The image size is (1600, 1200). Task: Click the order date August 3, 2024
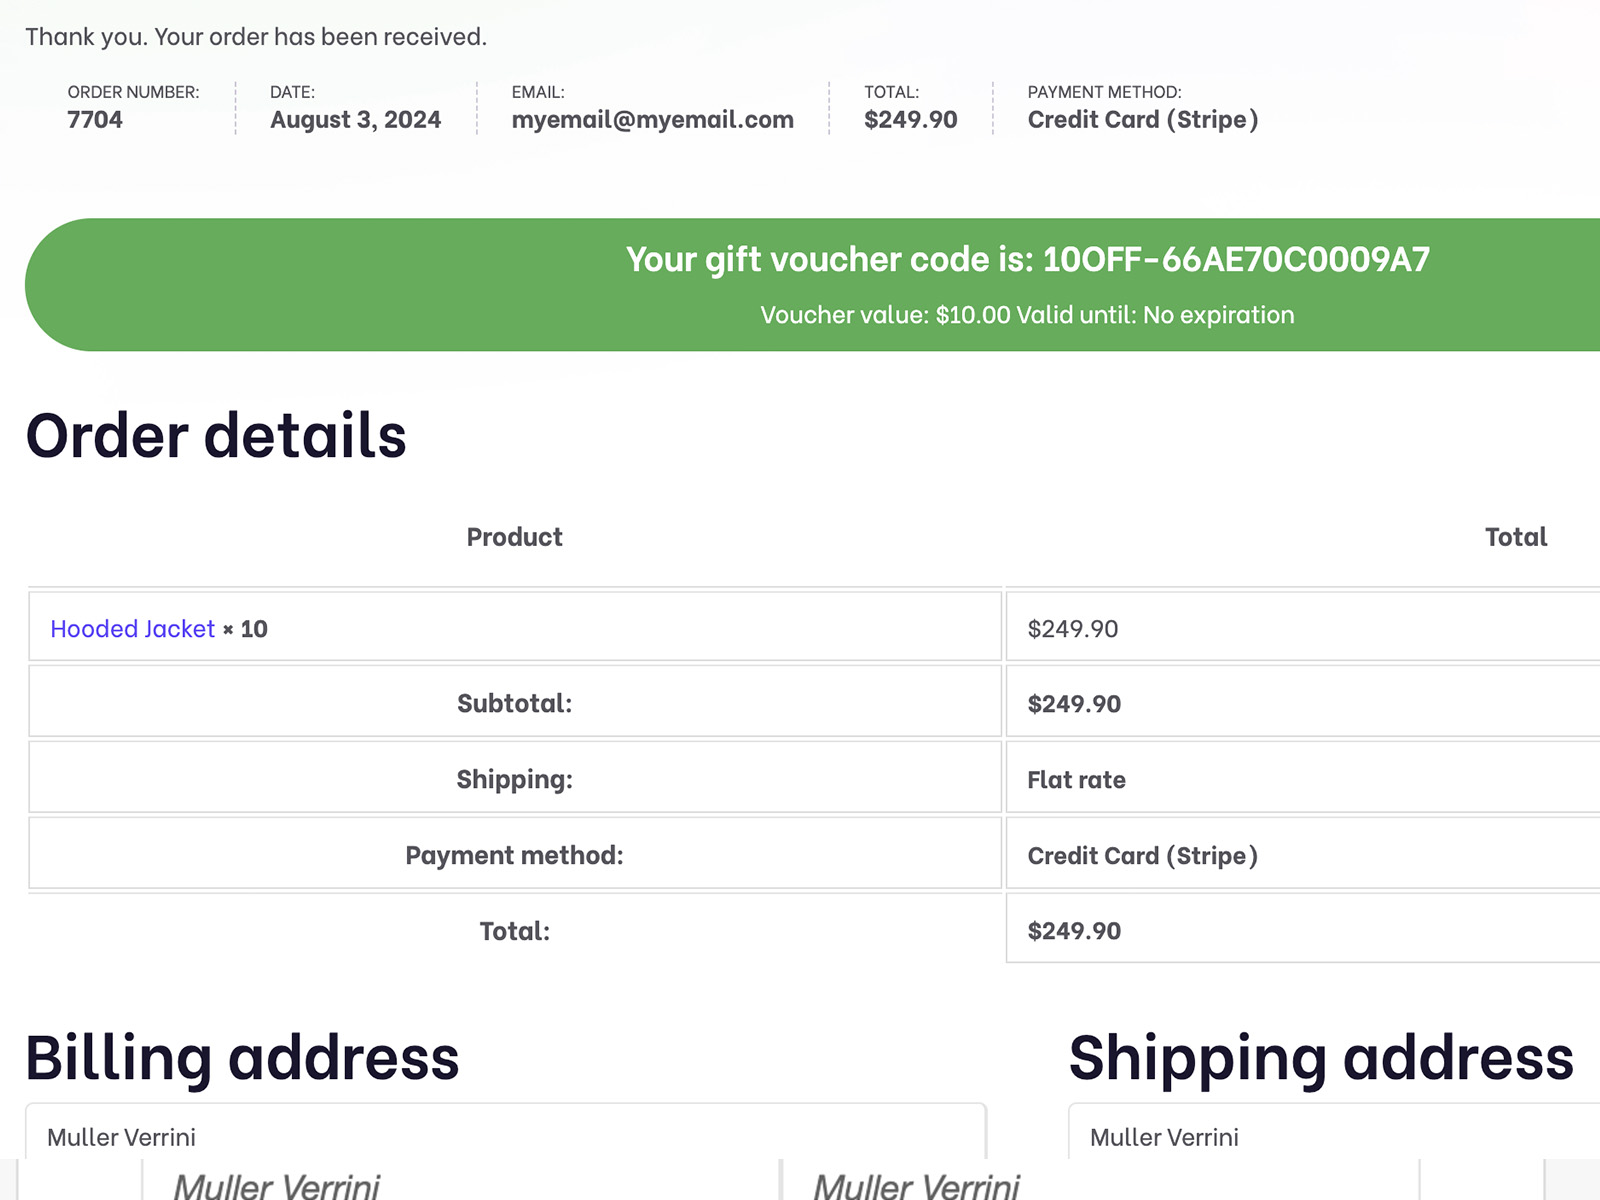coord(355,120)
